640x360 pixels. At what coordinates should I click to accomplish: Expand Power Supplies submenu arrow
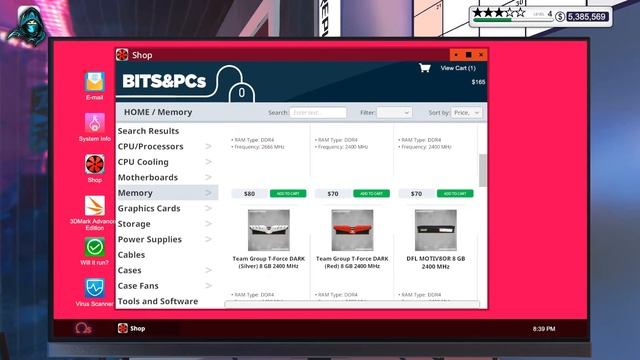tap(208, 240)
